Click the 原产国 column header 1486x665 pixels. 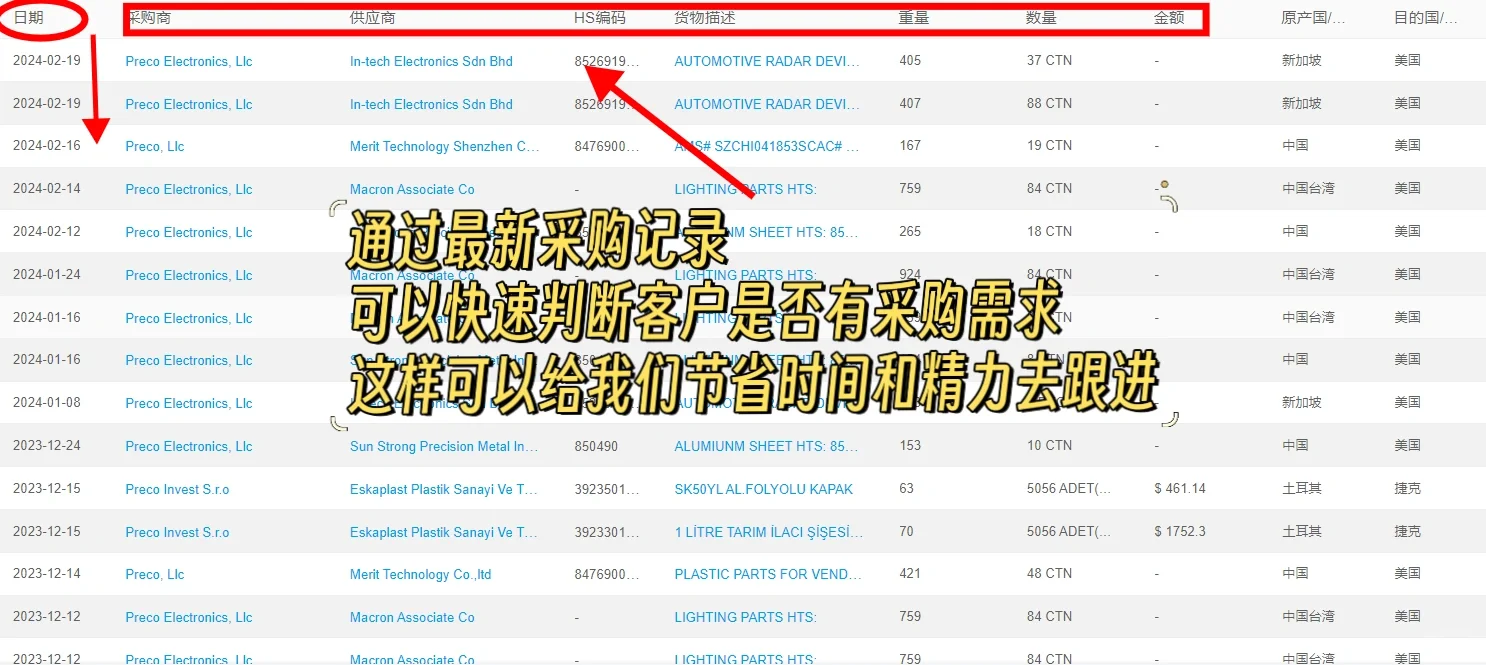(1313, 18)
